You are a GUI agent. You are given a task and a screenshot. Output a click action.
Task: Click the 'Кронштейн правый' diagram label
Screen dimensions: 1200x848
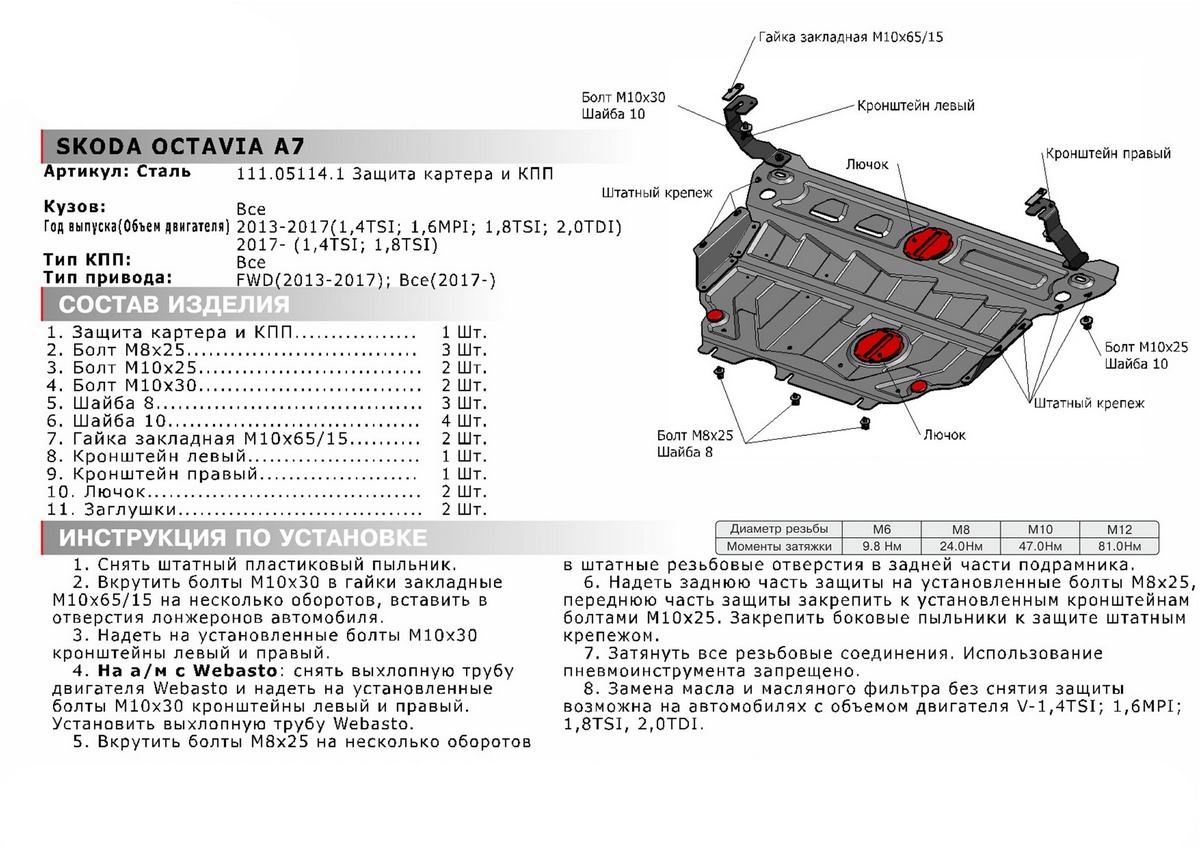point(1108,155)
